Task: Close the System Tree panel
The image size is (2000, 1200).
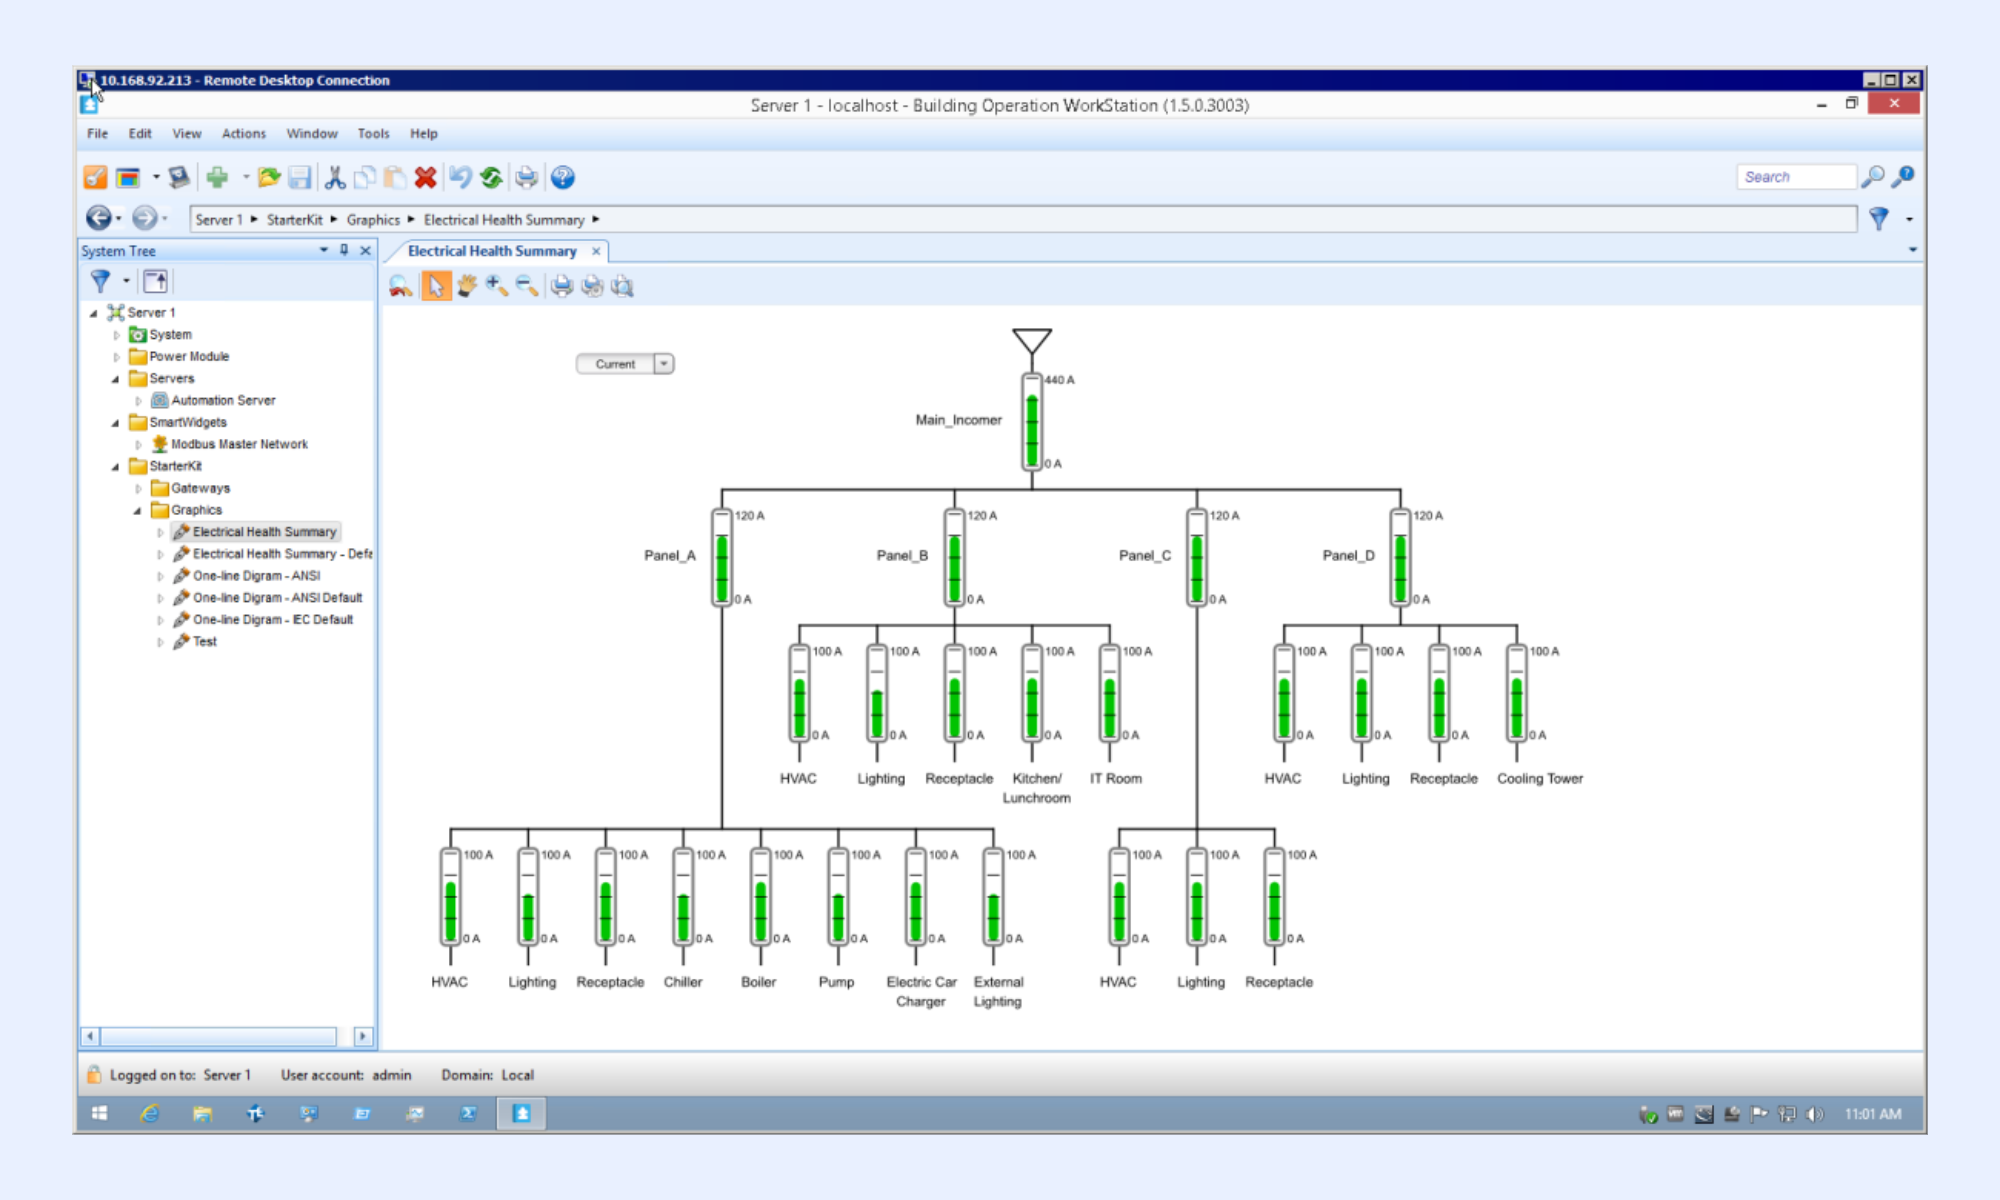Action: click(x=365, y=250)
